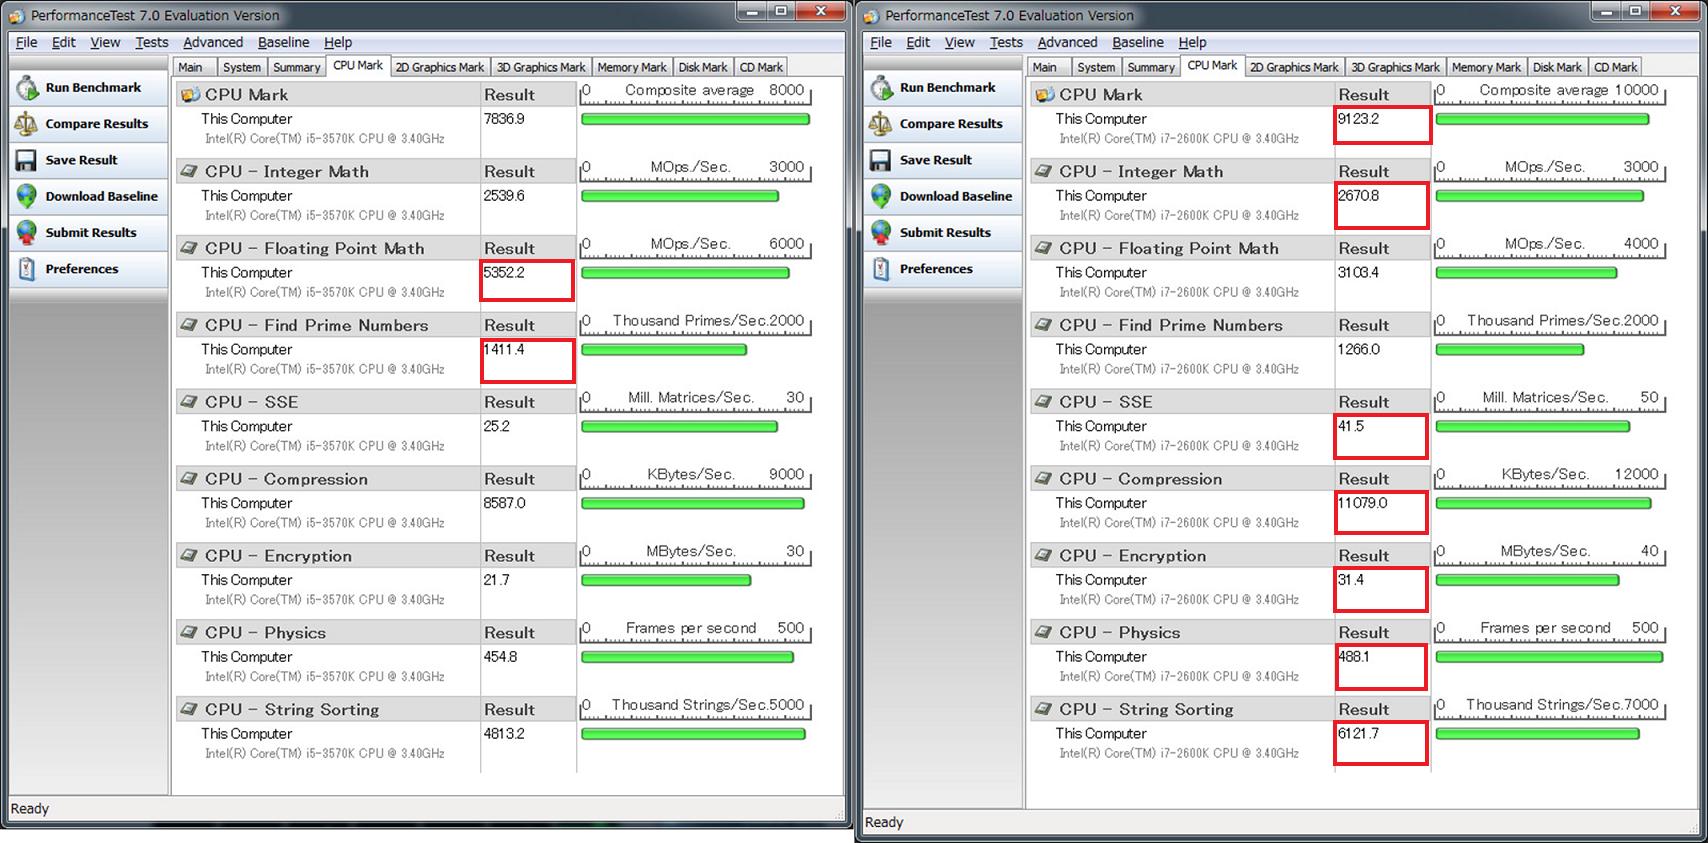The height and width of the screenshot is (843, 1708).
Task: Switch to the Summary tab in right window
Action: coord(1151,67)
